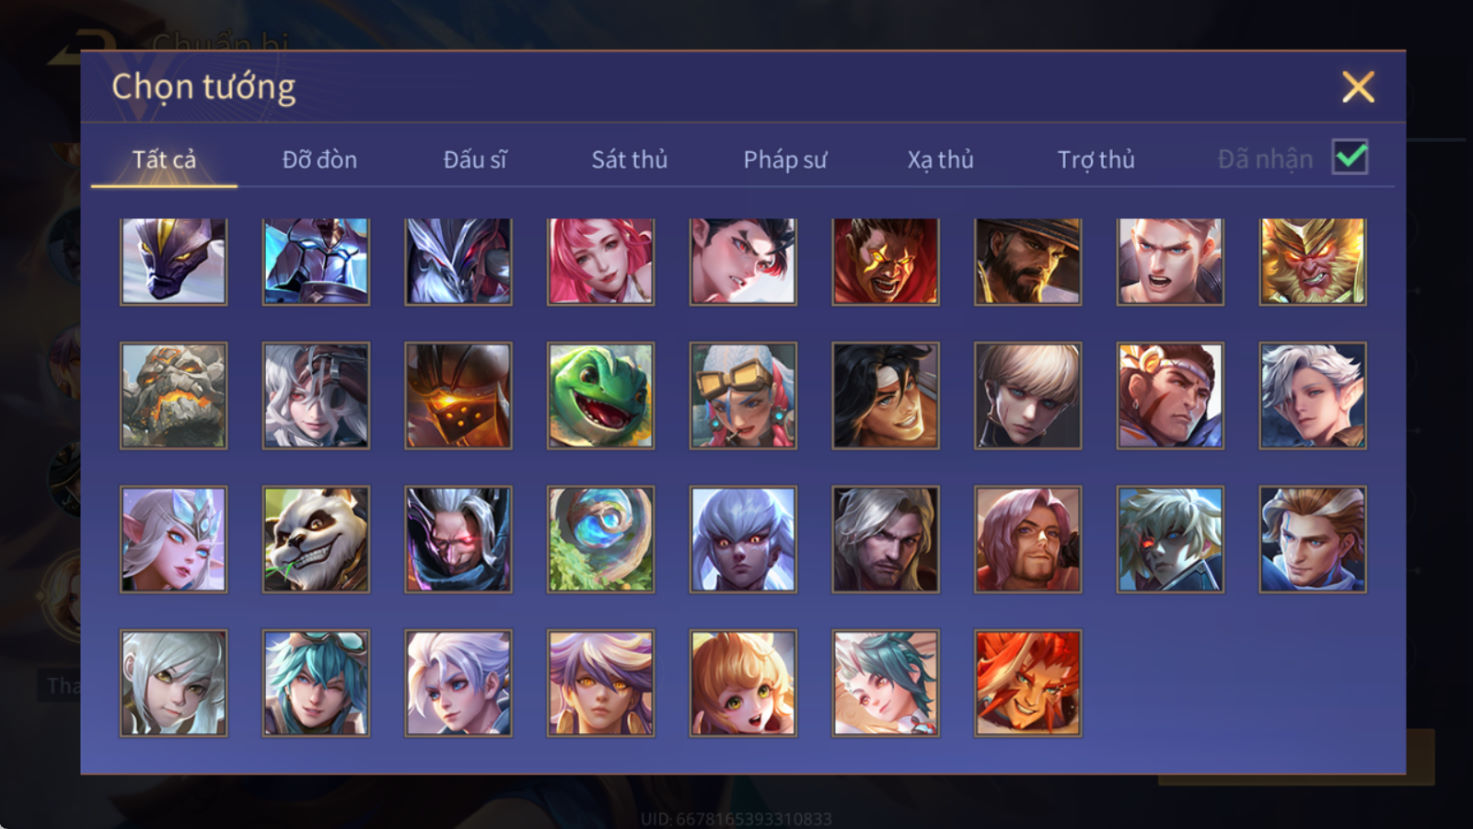Select the bearded hero in wide hat
1473x829 pixels.
coord(1028,262)
